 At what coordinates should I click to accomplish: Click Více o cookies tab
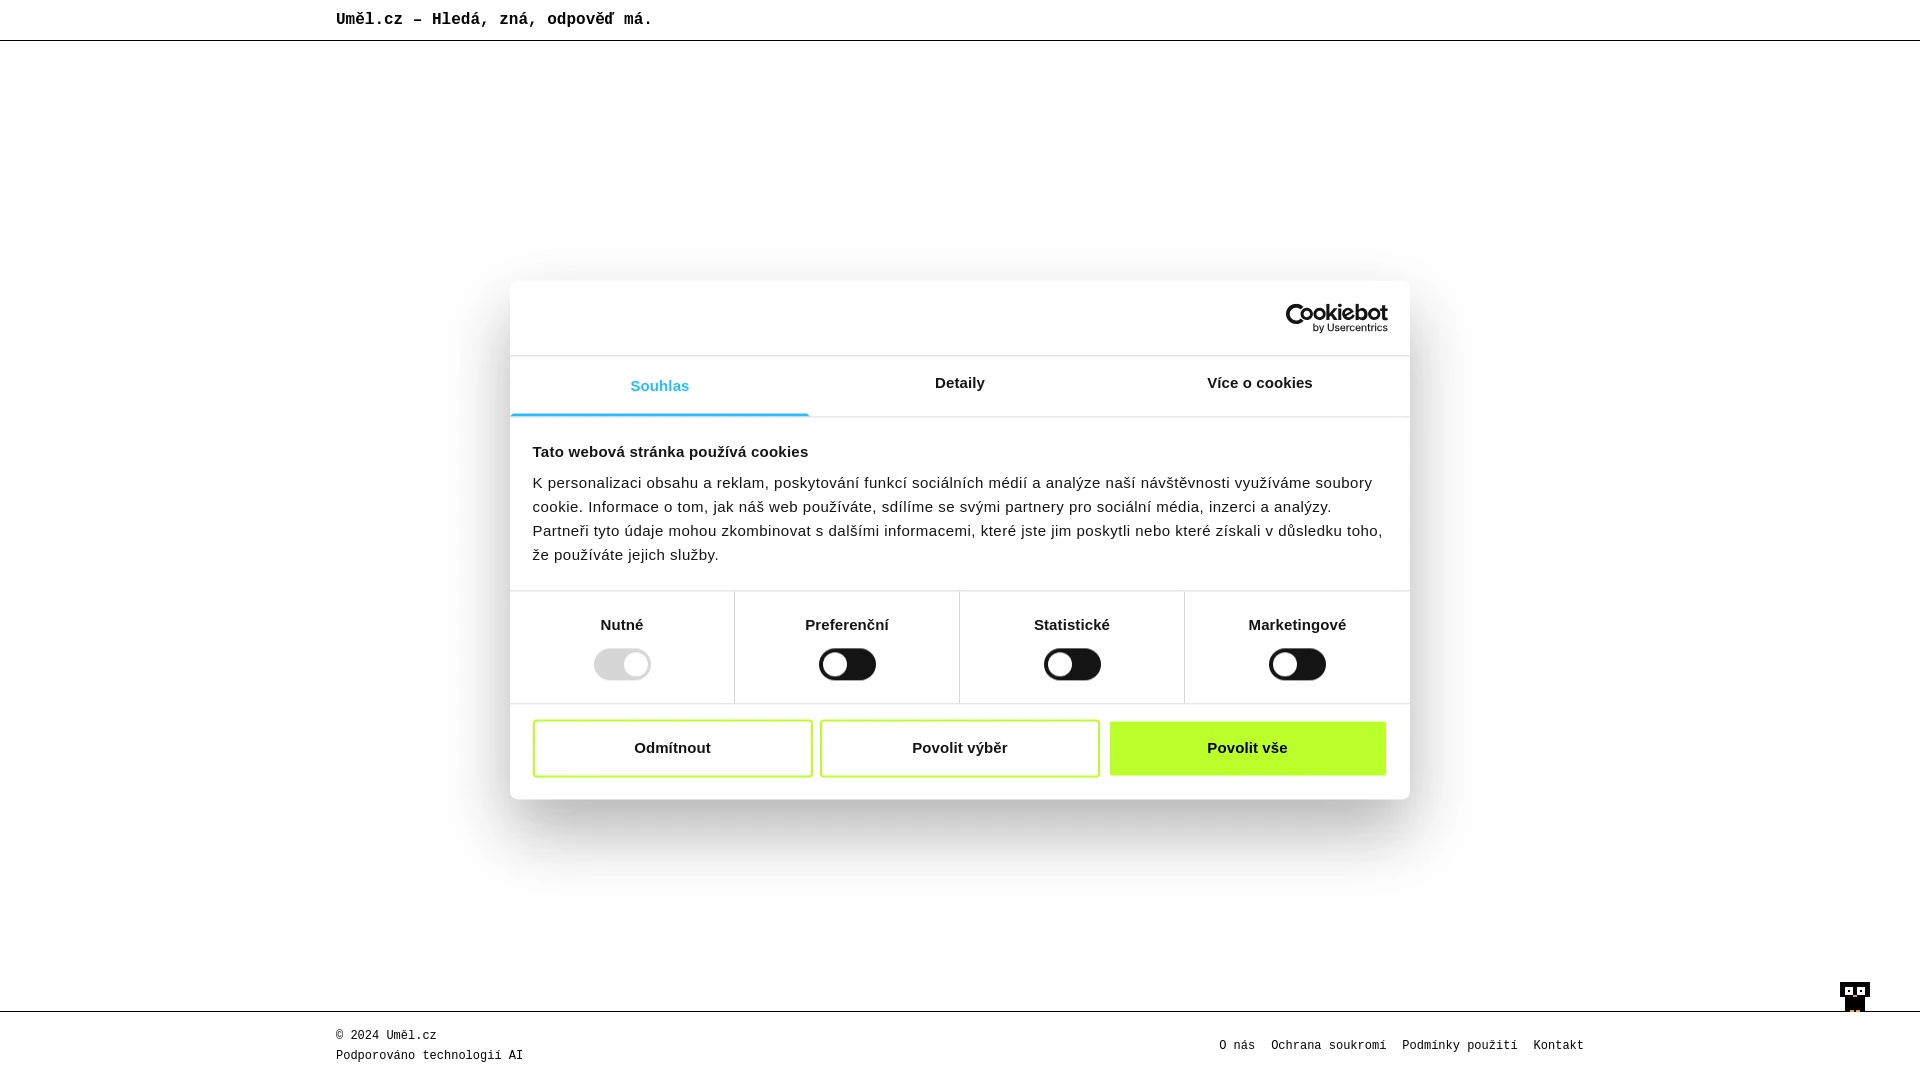[1259, 386]
